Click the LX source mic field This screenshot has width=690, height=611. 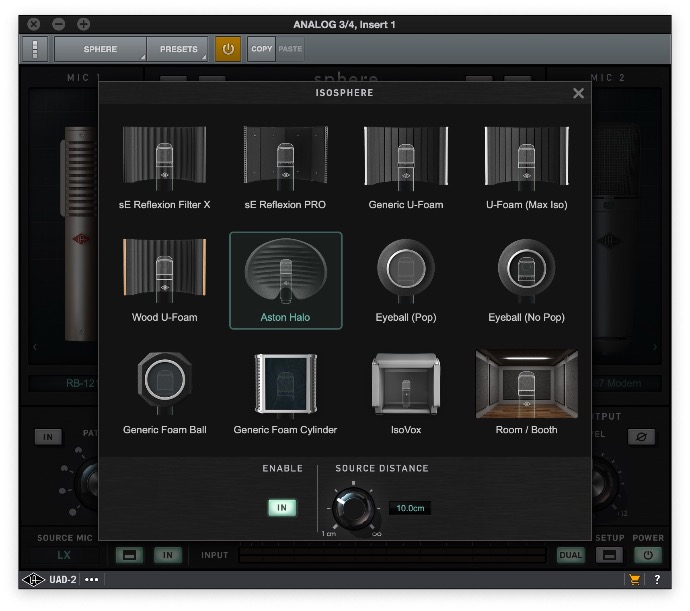tap(64, 555)
